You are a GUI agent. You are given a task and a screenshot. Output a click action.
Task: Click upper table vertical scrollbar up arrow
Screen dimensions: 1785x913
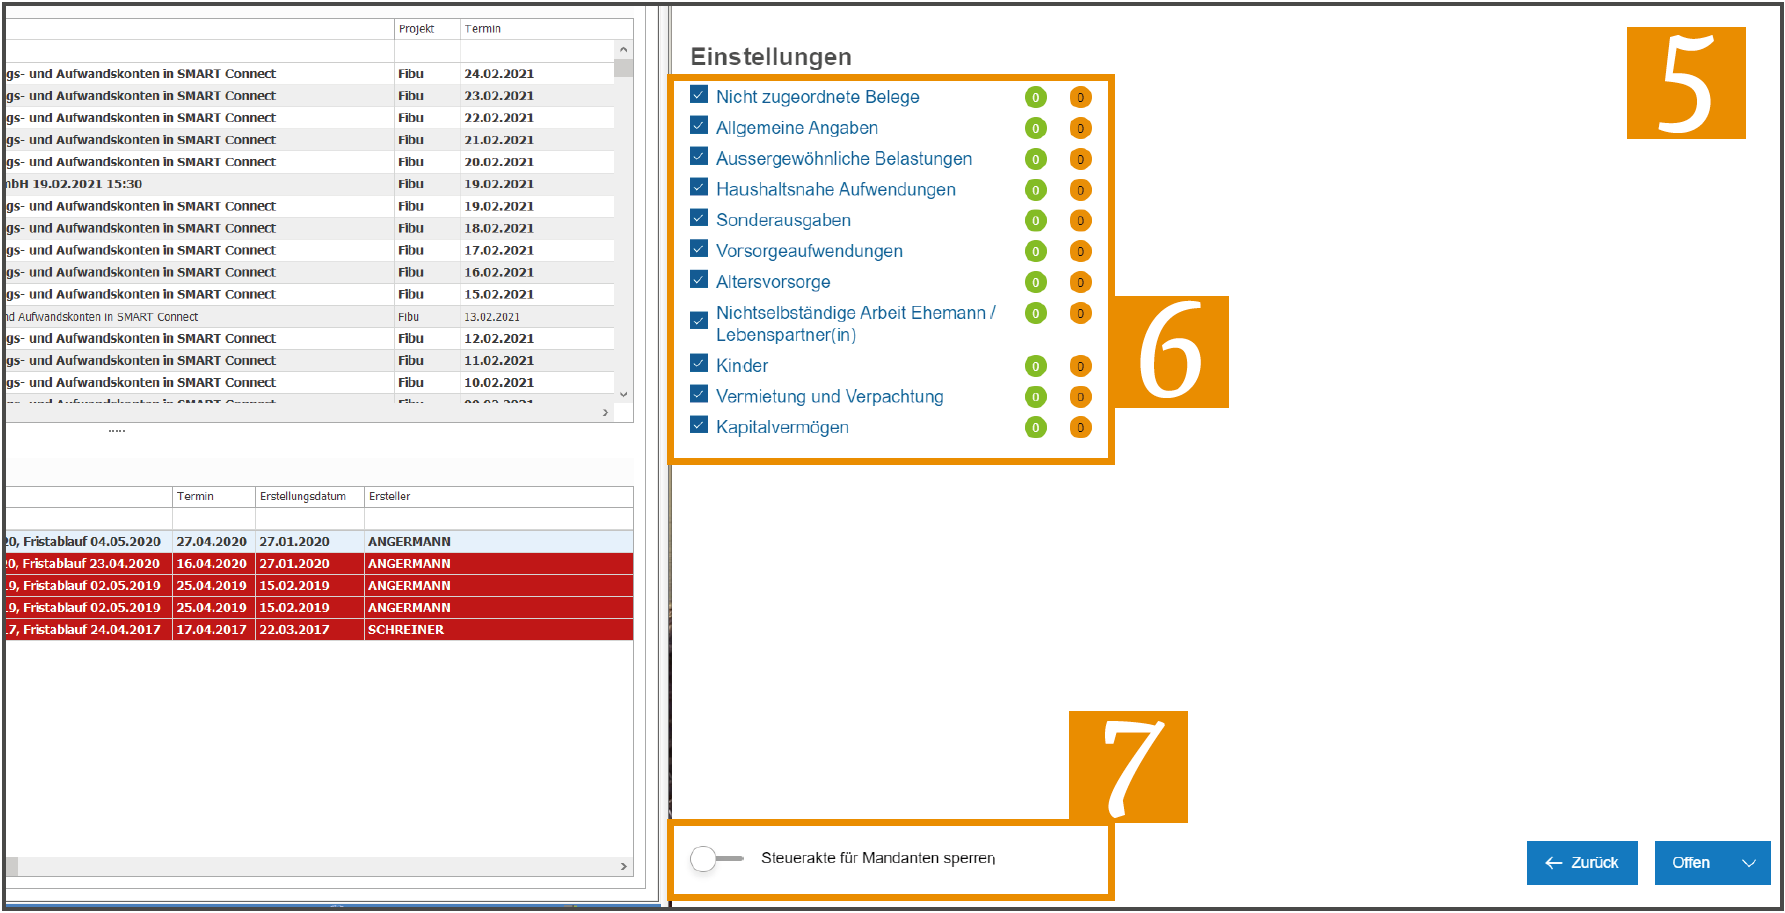click(x=624, y=49)
